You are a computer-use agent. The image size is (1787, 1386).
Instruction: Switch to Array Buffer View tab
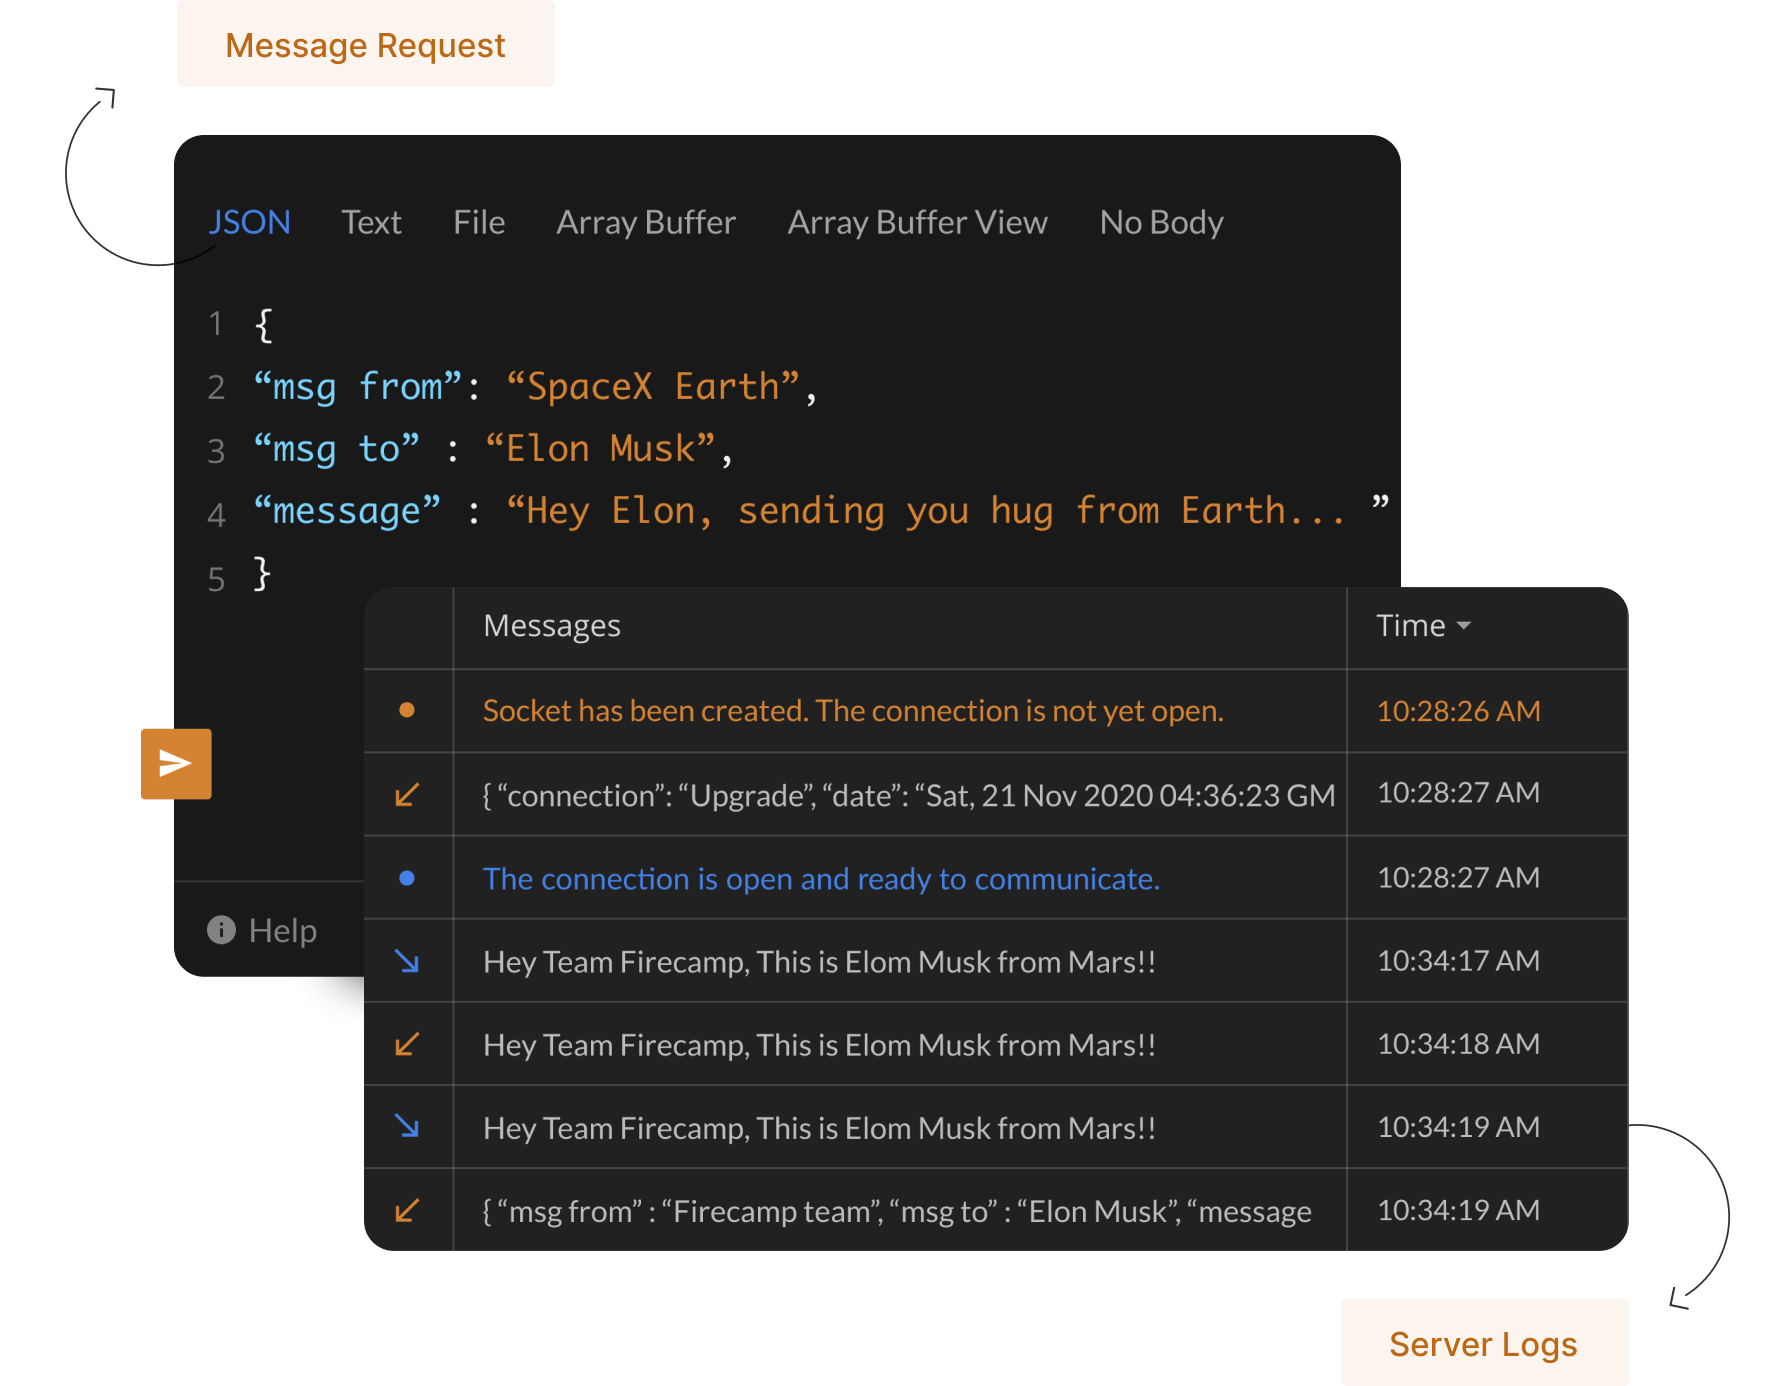917,222
